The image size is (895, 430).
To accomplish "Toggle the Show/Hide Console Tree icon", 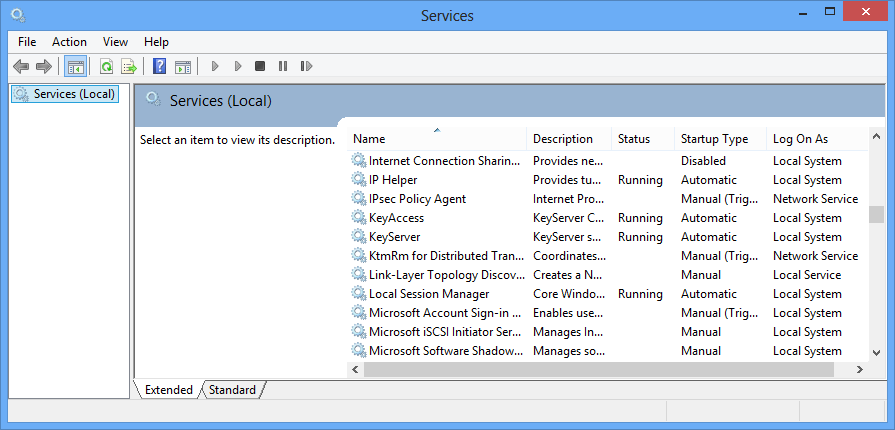I will click(75, 66).
